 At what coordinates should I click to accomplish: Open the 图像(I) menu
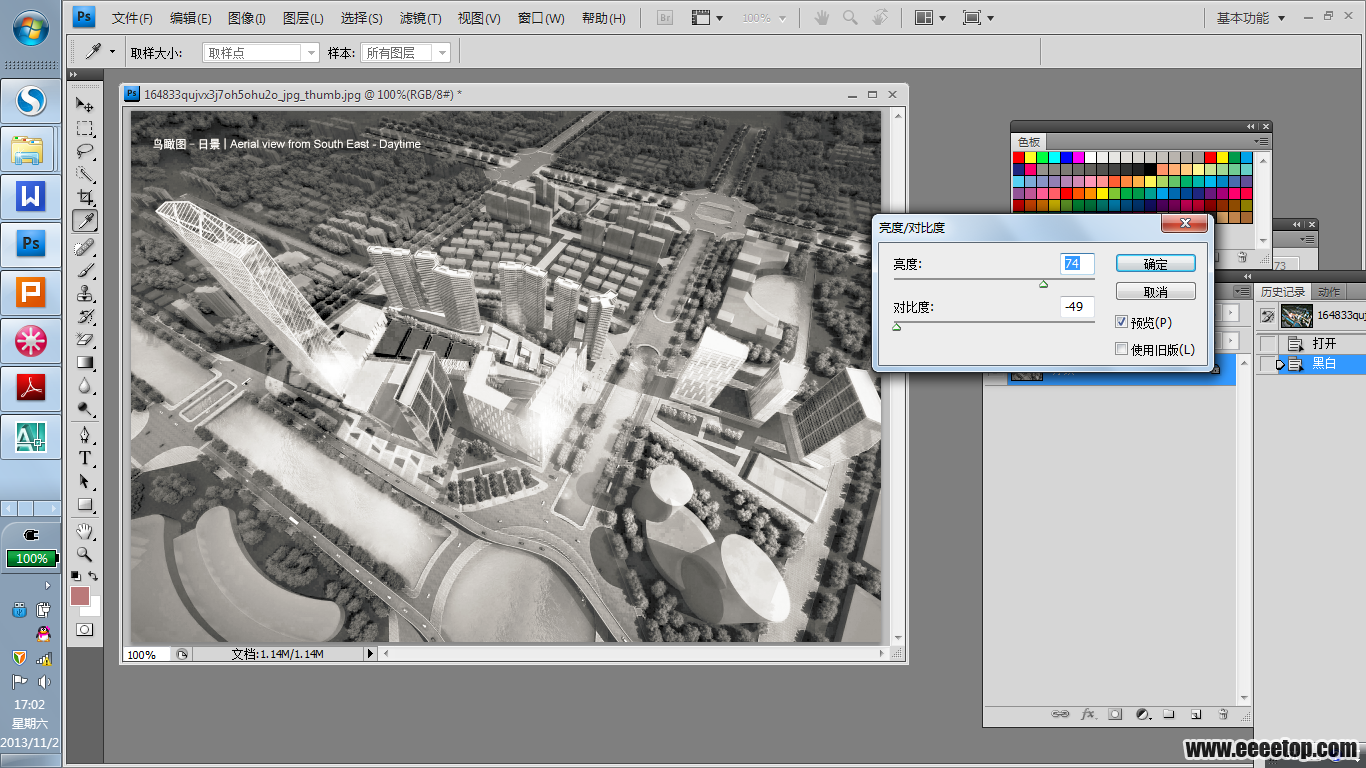pyautogui.click(x=246, y=19)
